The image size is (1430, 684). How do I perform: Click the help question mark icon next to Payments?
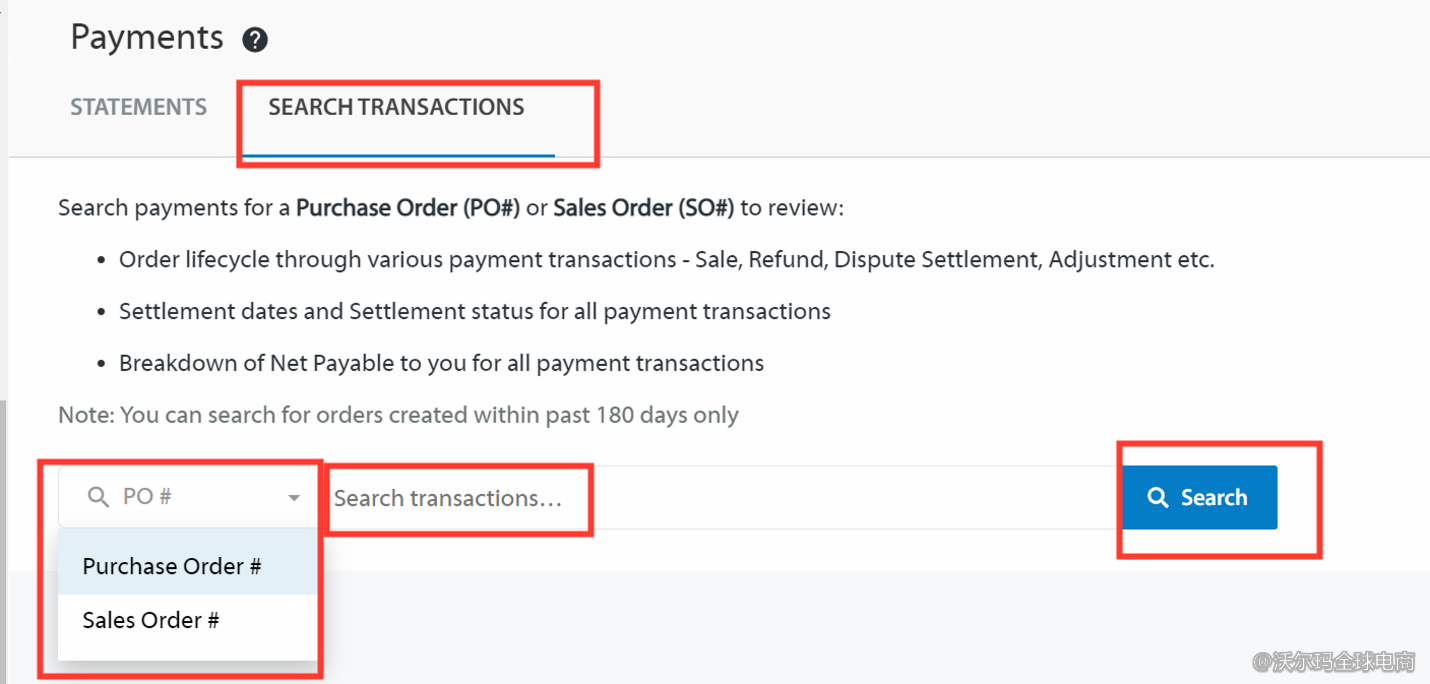coord(255,39)
